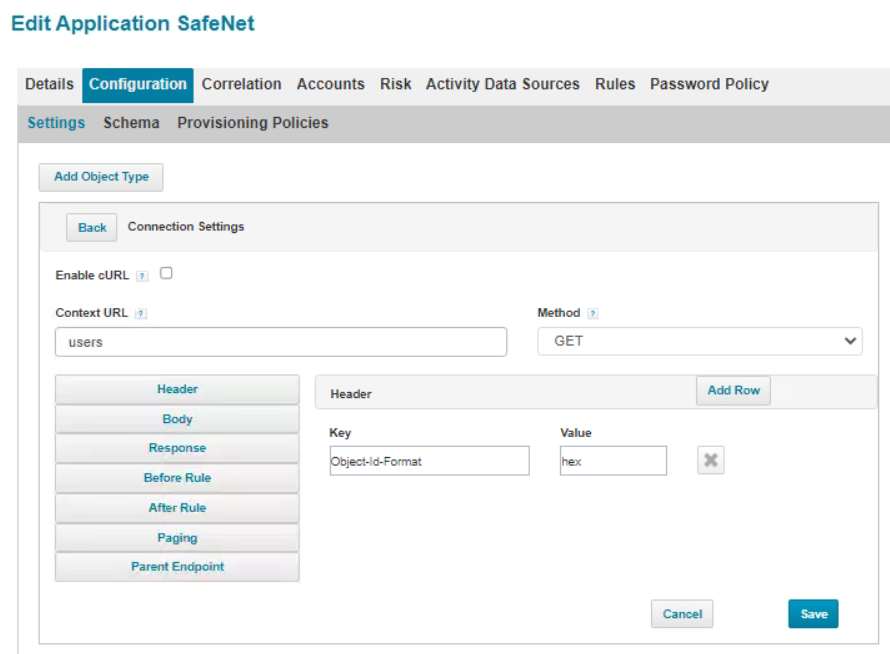Open the Method dropdown showing GET
This screenshot has width=890, height=654.
pos(700,341)
